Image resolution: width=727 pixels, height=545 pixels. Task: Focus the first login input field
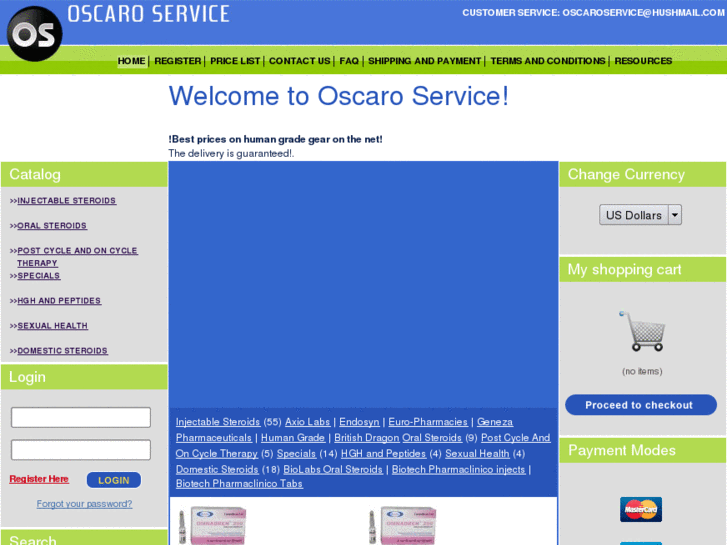point(81,417)
